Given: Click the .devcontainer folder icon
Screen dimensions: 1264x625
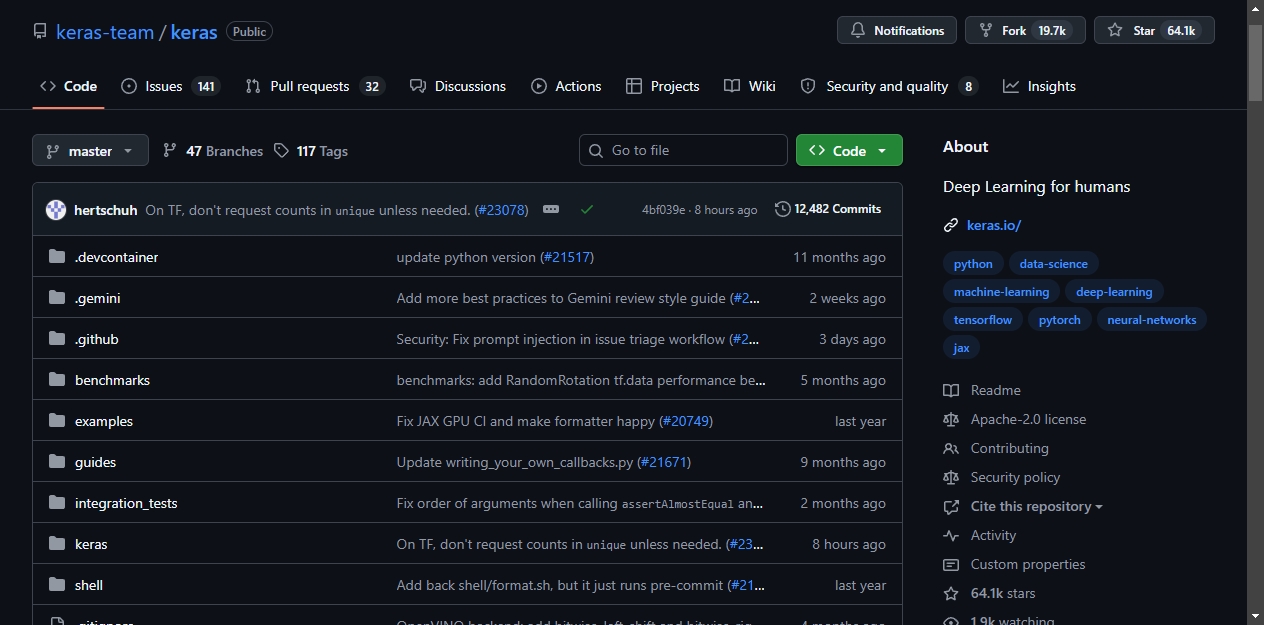Looking at the screenshot, I should point(57,257).
